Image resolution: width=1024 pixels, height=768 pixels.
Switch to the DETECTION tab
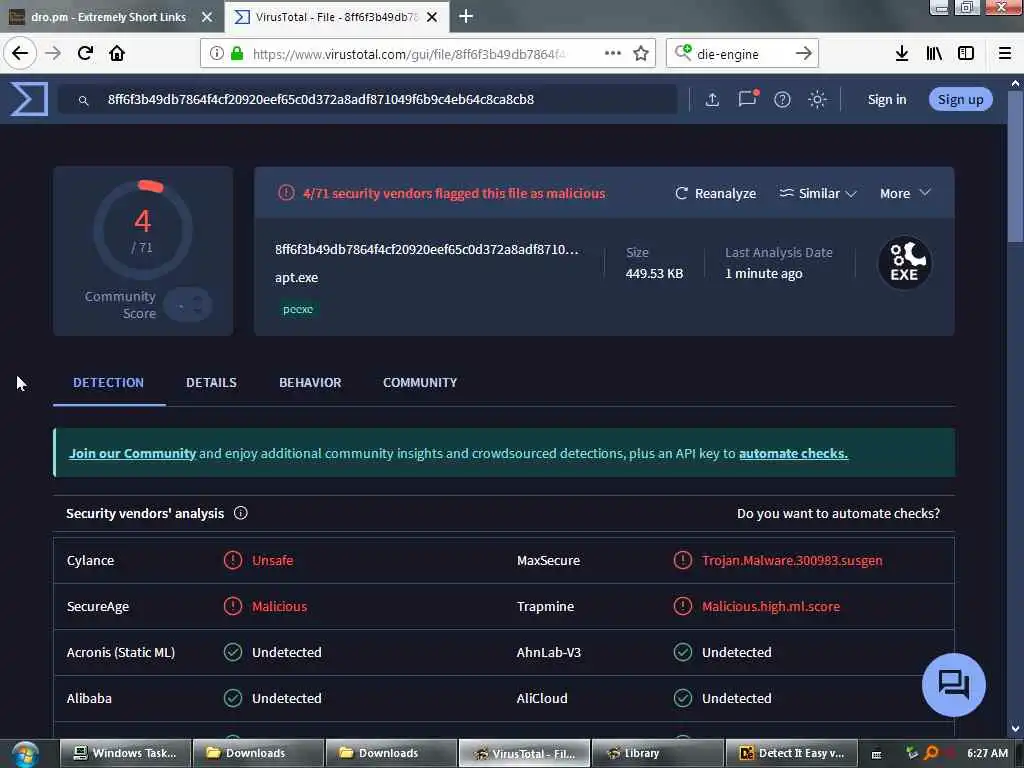[x=108, y=383]
